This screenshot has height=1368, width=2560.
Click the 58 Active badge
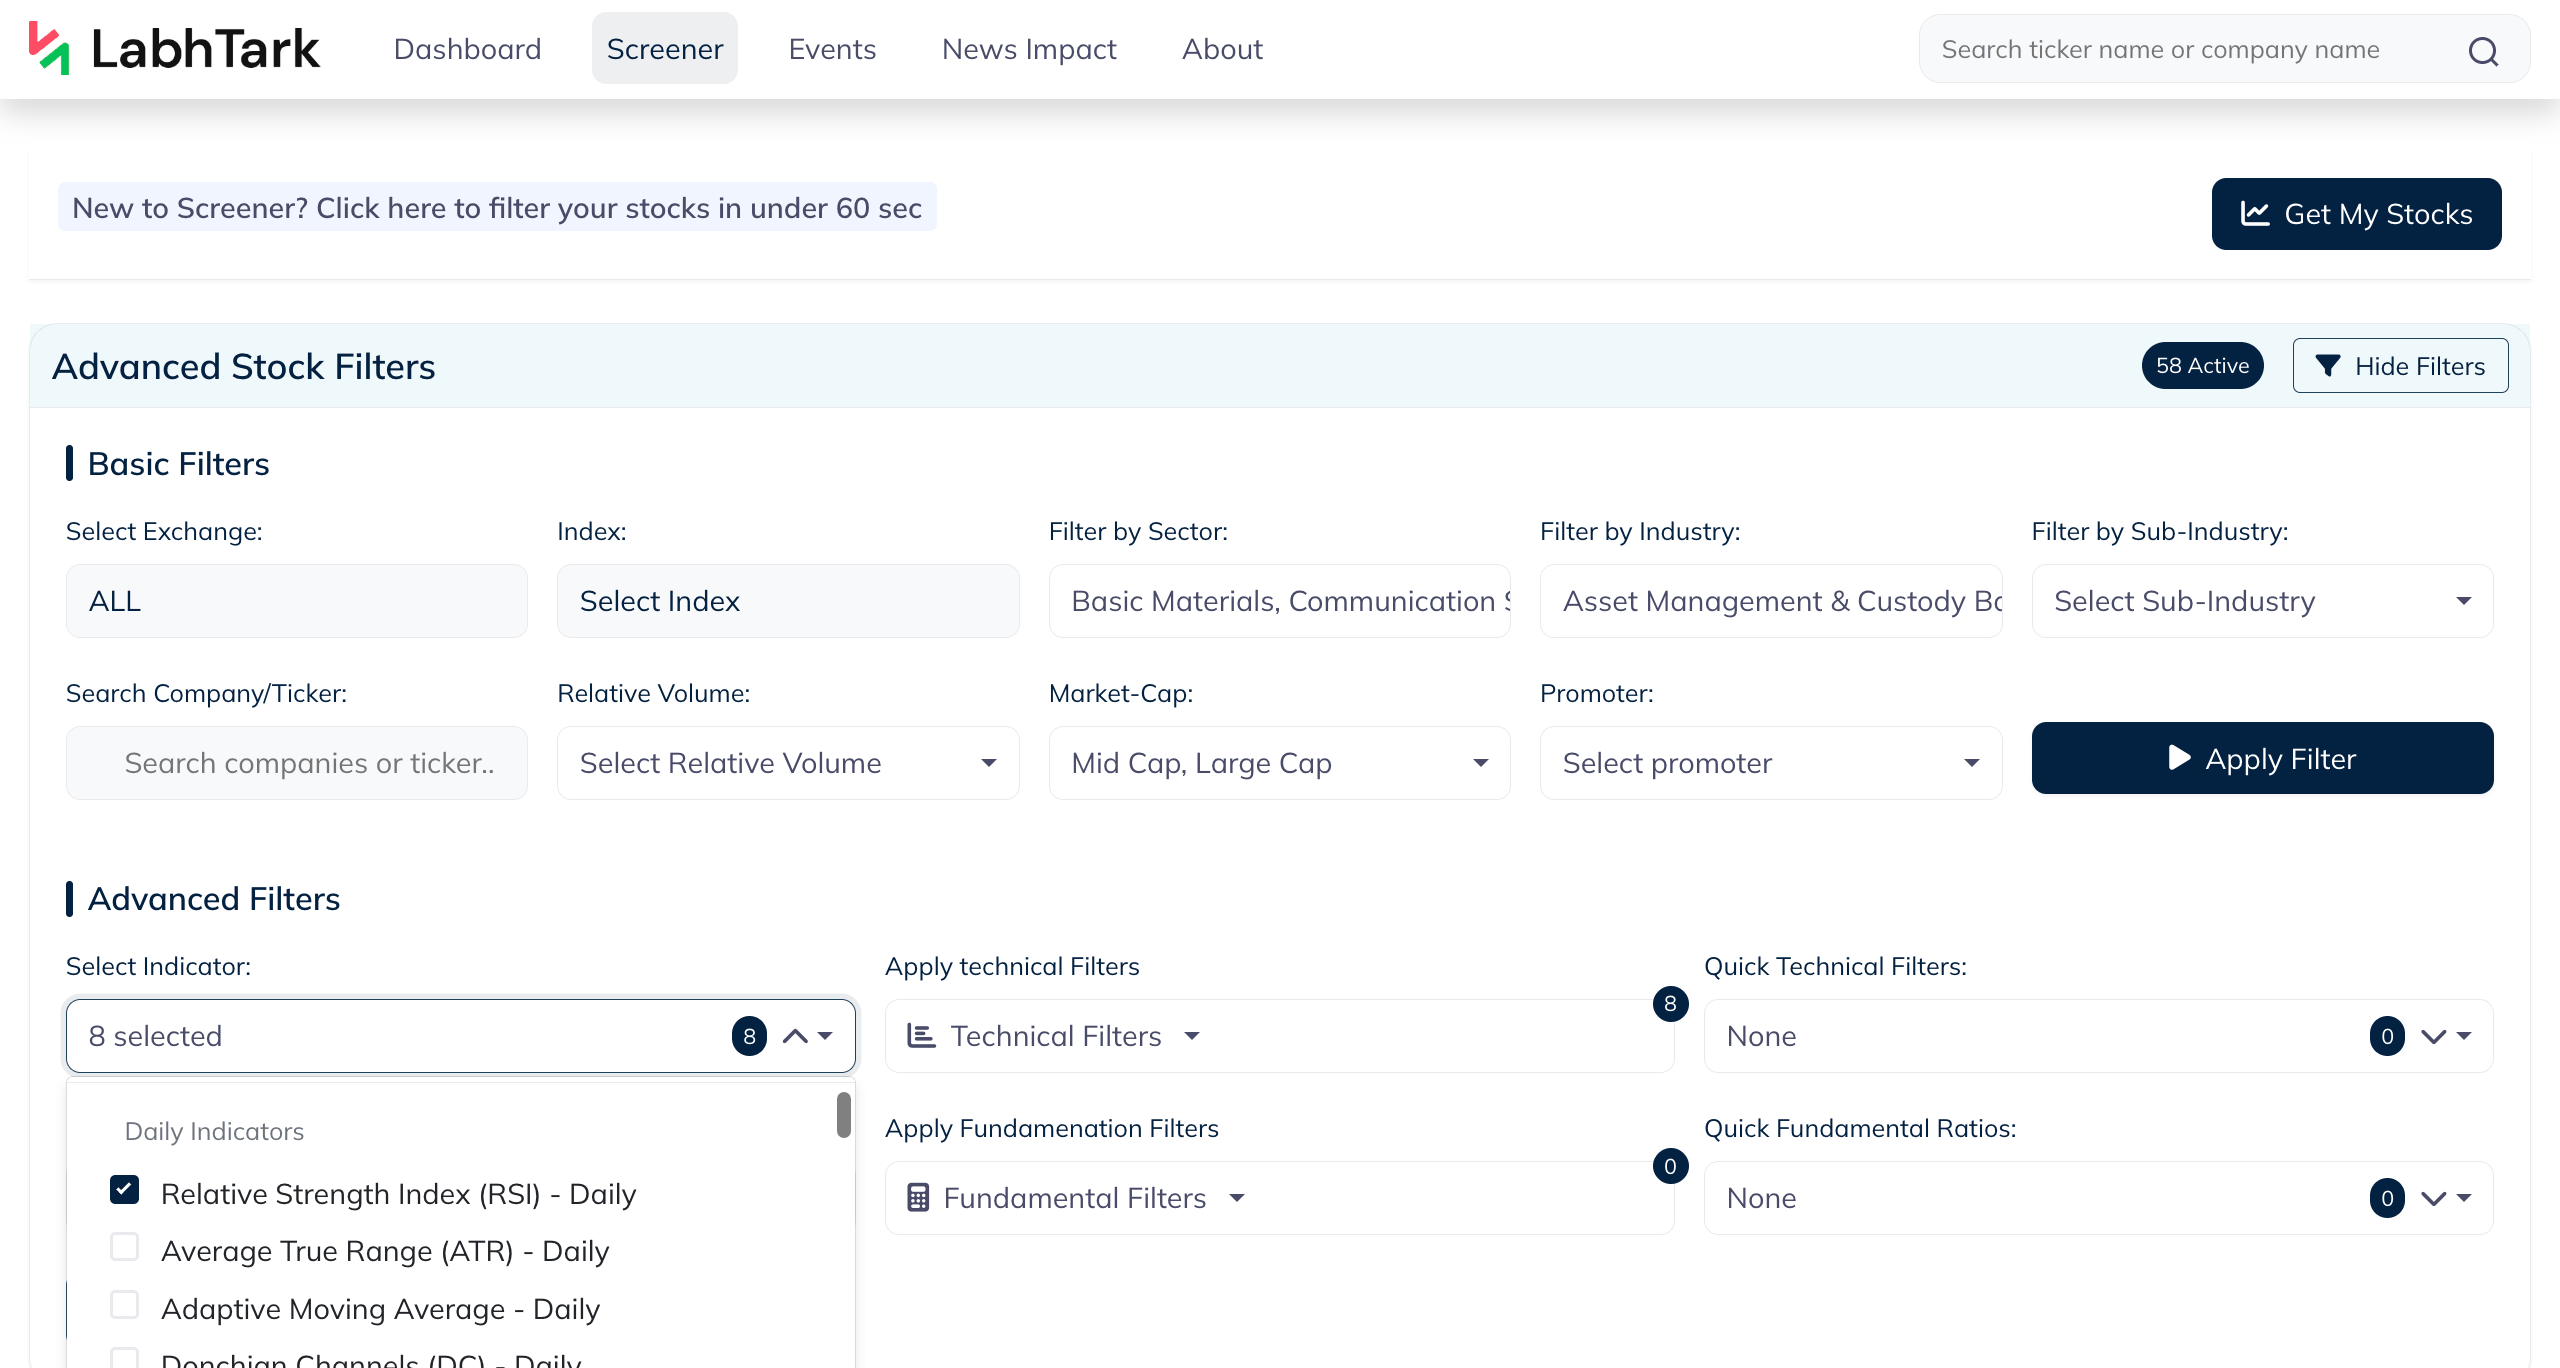(2202, 366)
